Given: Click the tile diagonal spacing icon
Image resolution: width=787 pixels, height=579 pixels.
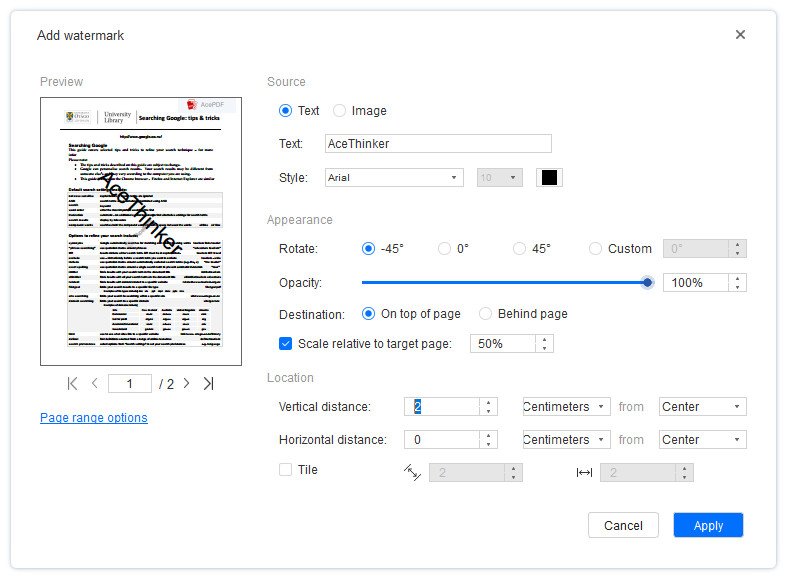Looking at the screenshot, I should [x=412, y=472].
